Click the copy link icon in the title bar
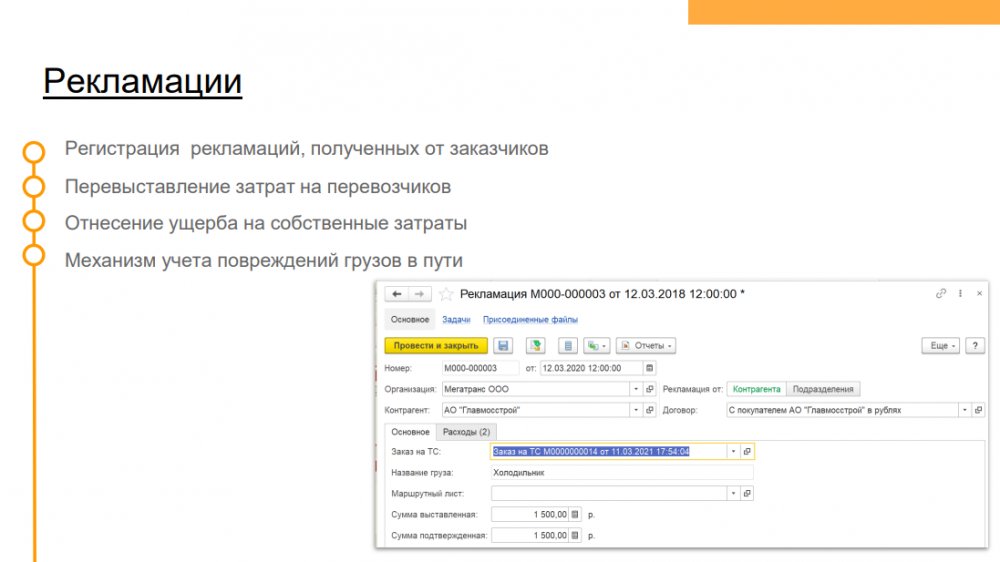Screen dimensions: 1000x562 click(940, 294)
